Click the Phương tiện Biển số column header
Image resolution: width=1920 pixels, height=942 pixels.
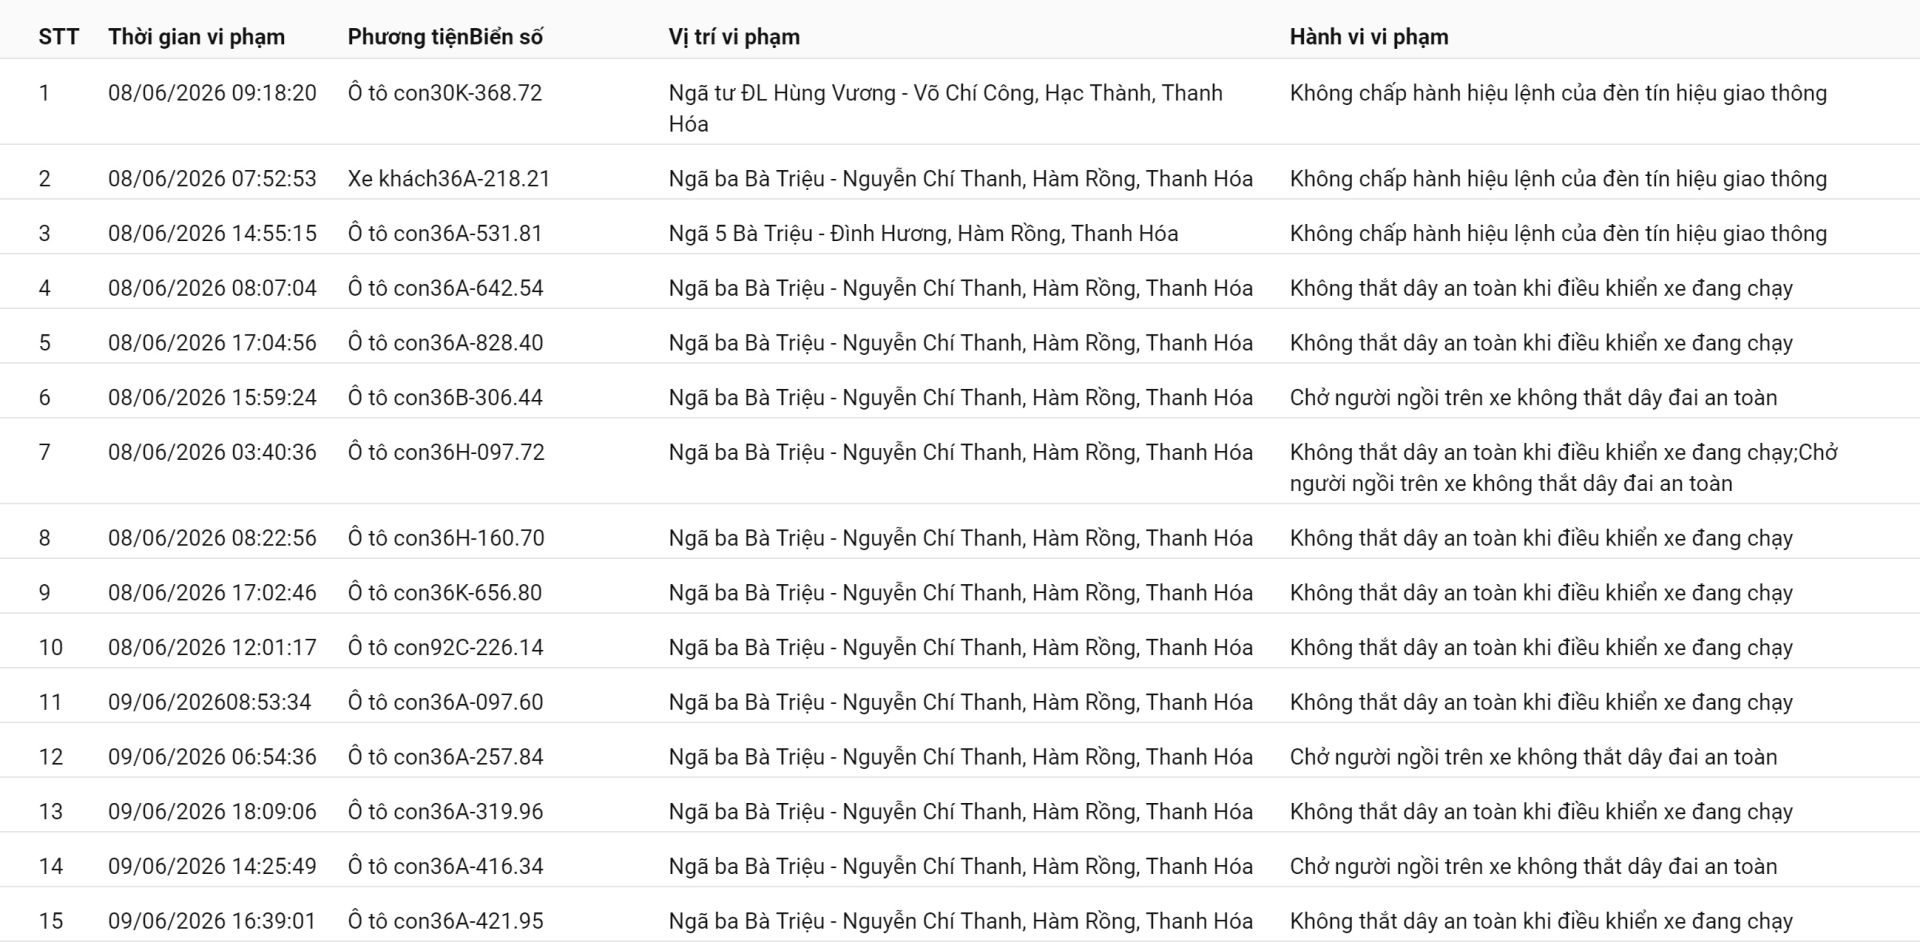pyautogui.click(x=445, y=37)
